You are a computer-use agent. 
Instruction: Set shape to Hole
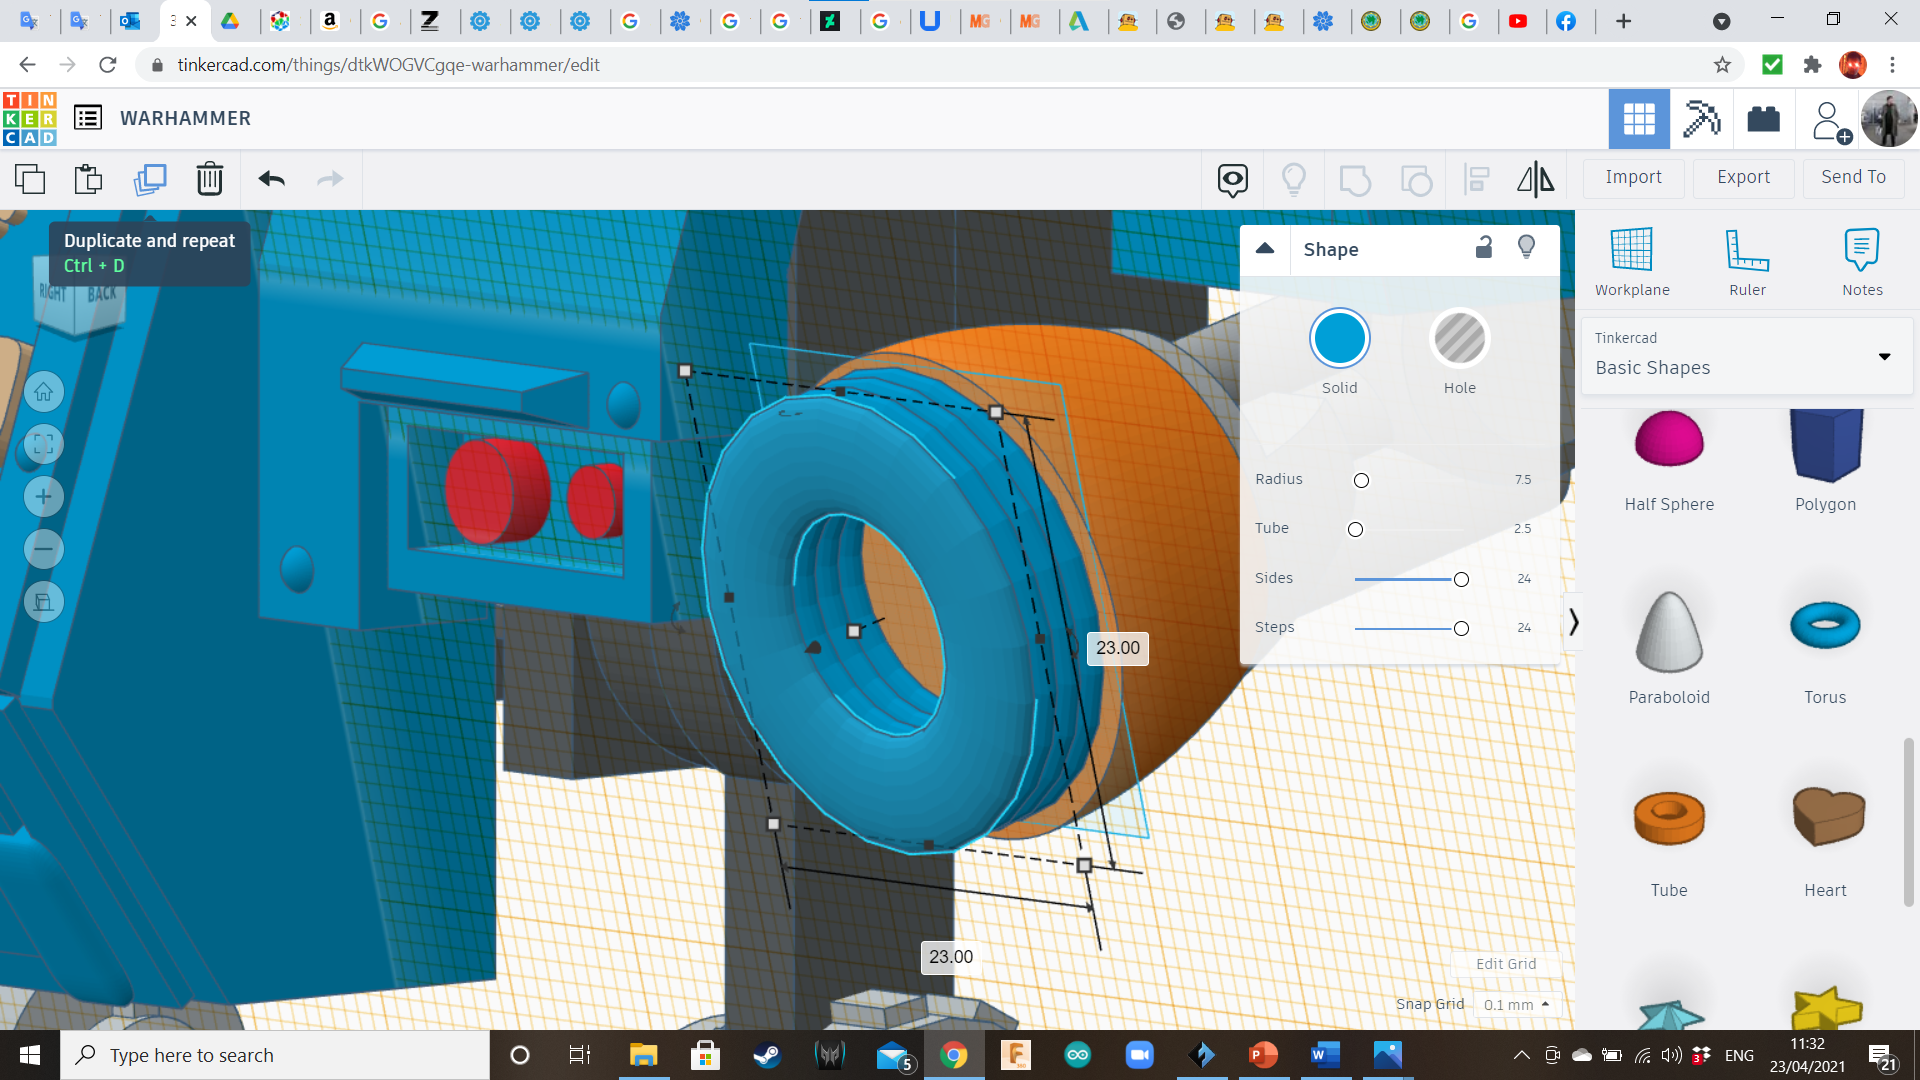[x=1459, y=339]
